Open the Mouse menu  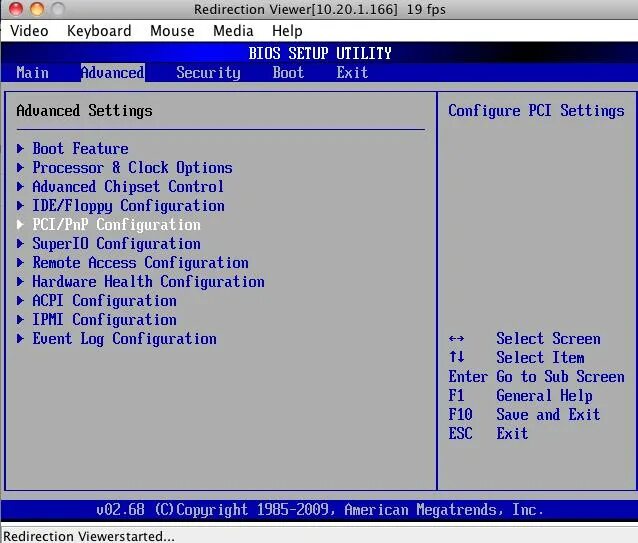(x=172, y=31)
